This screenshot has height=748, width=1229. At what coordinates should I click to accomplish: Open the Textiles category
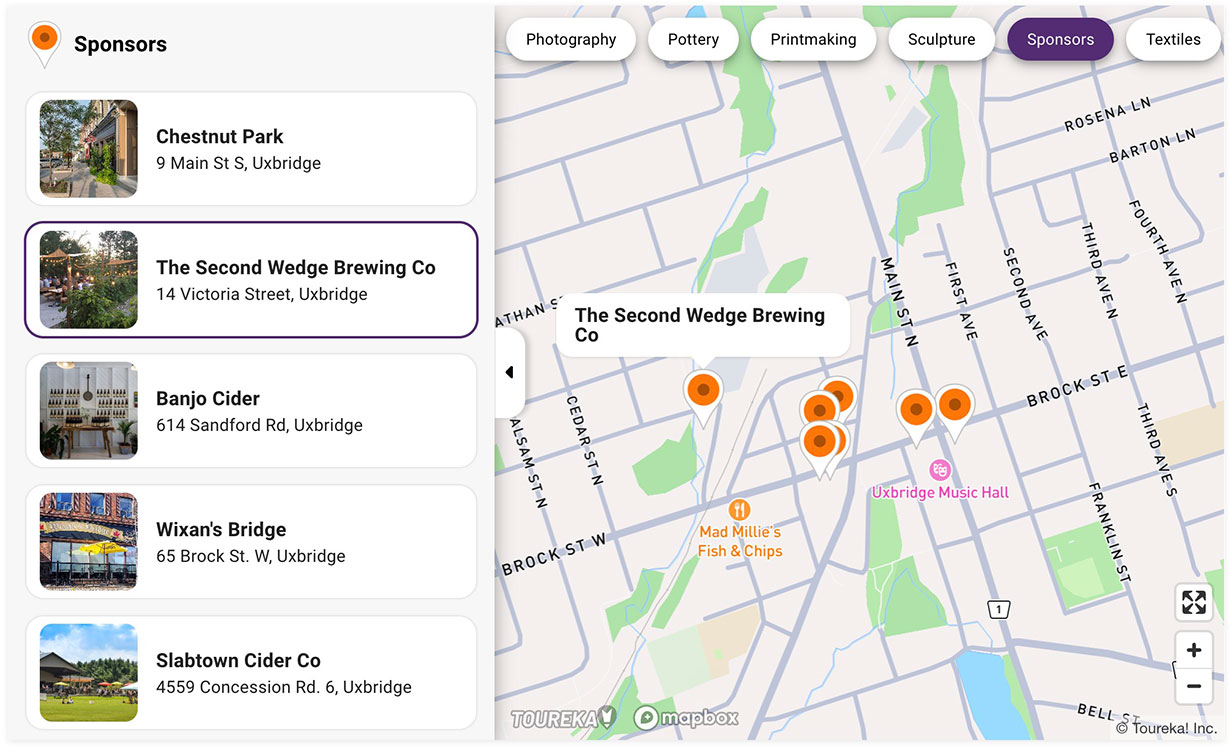[1173, 40]
